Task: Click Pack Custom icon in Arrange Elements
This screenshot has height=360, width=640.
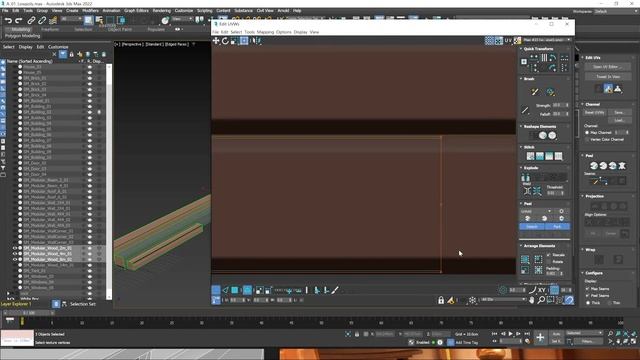Action: pos(525,260)
